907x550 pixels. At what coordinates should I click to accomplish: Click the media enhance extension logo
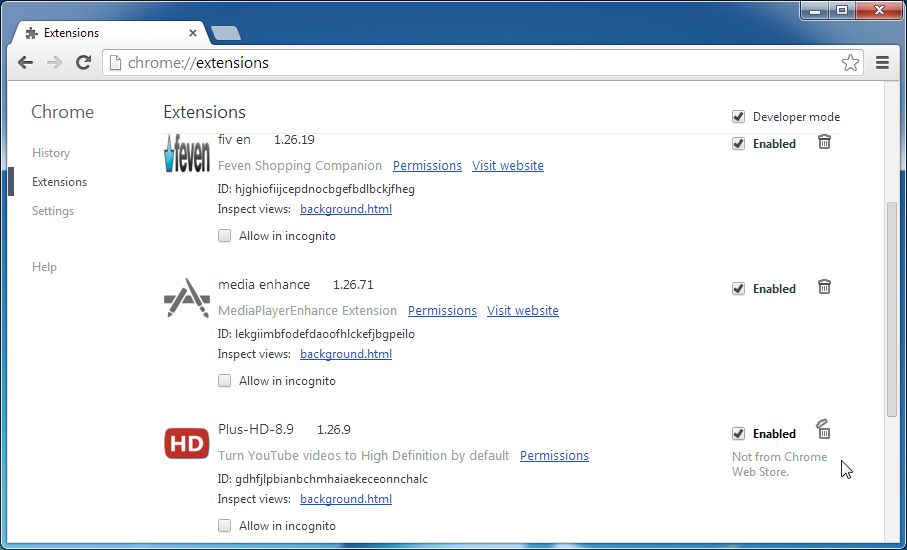click(x=187, y=298)
